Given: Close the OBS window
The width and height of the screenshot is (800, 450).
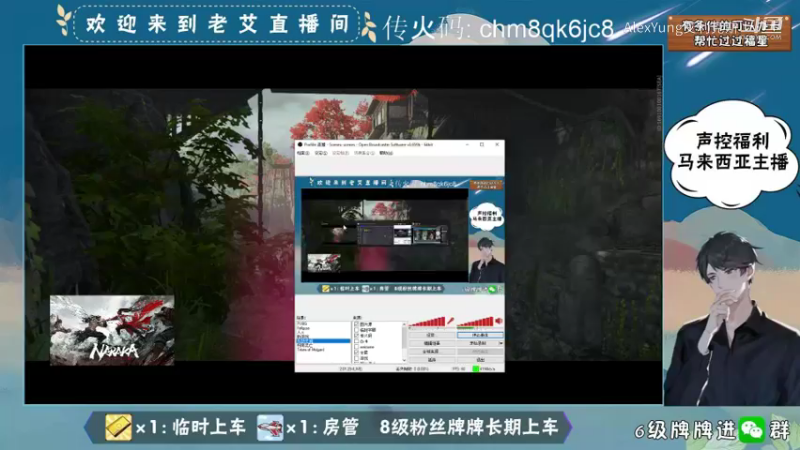Looking at the screenshot, I should (x=497, y=145).
